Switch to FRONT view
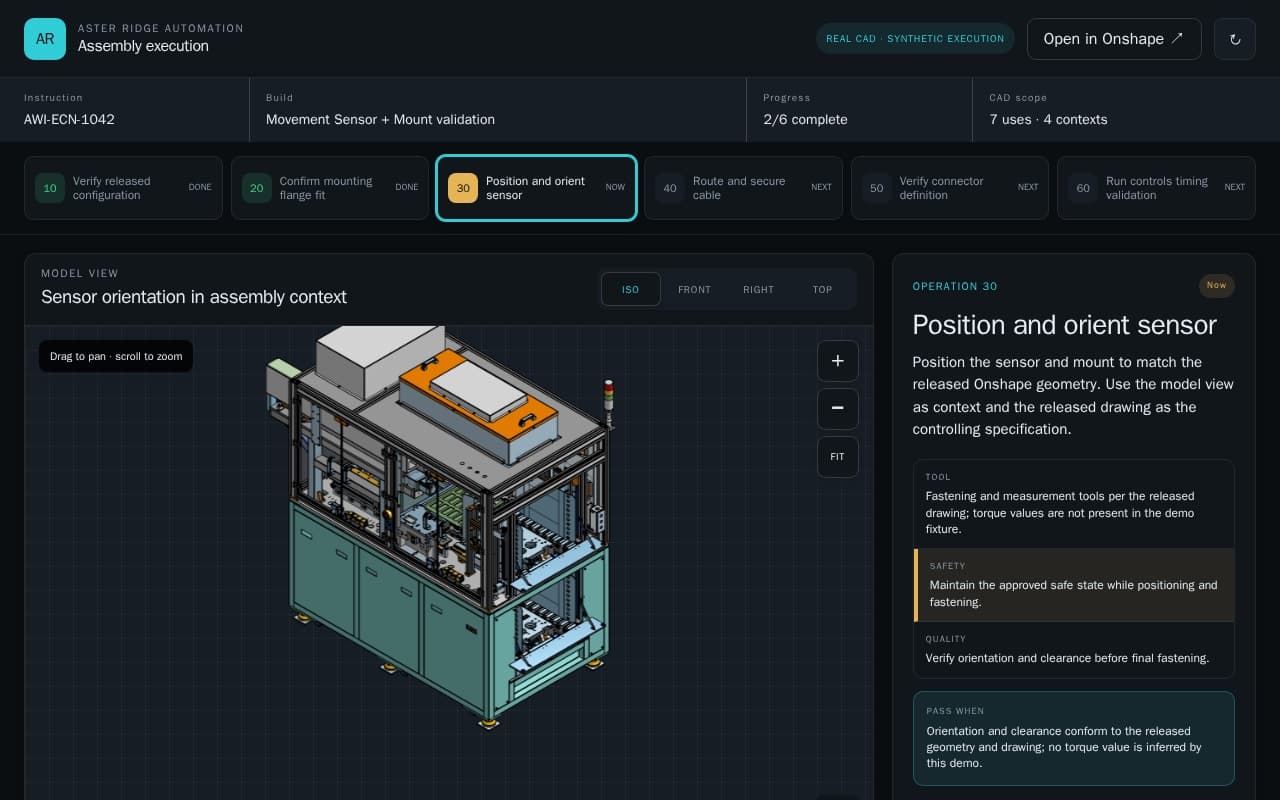Screen dimensions: 1280x800 694,289
